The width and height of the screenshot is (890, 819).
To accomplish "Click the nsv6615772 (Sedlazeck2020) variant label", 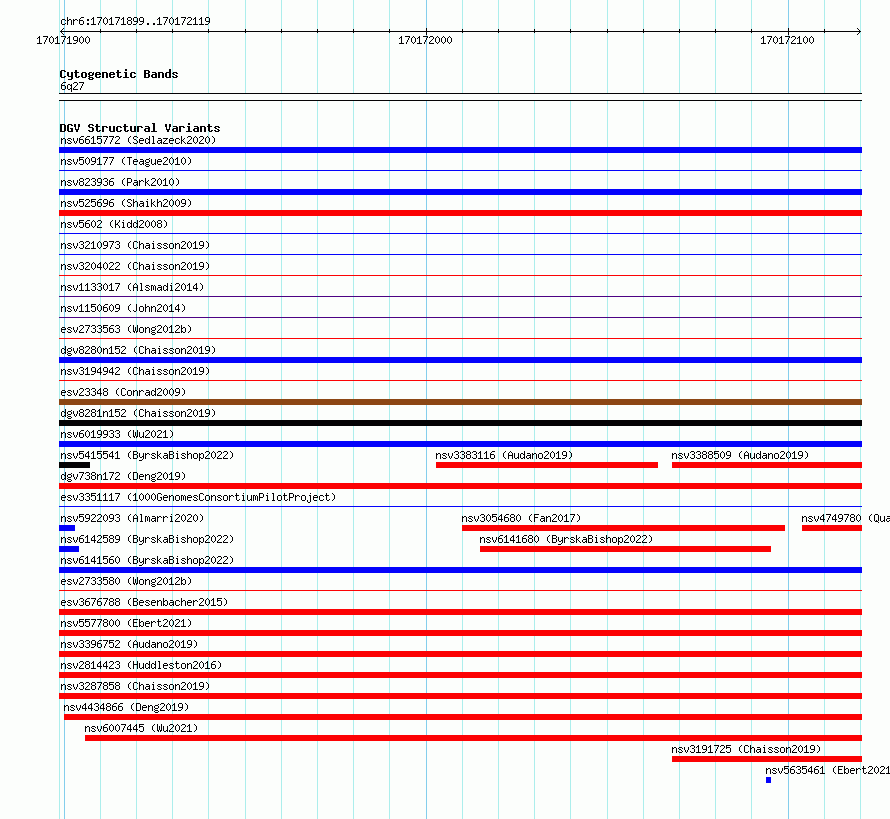I will point(138,140).
